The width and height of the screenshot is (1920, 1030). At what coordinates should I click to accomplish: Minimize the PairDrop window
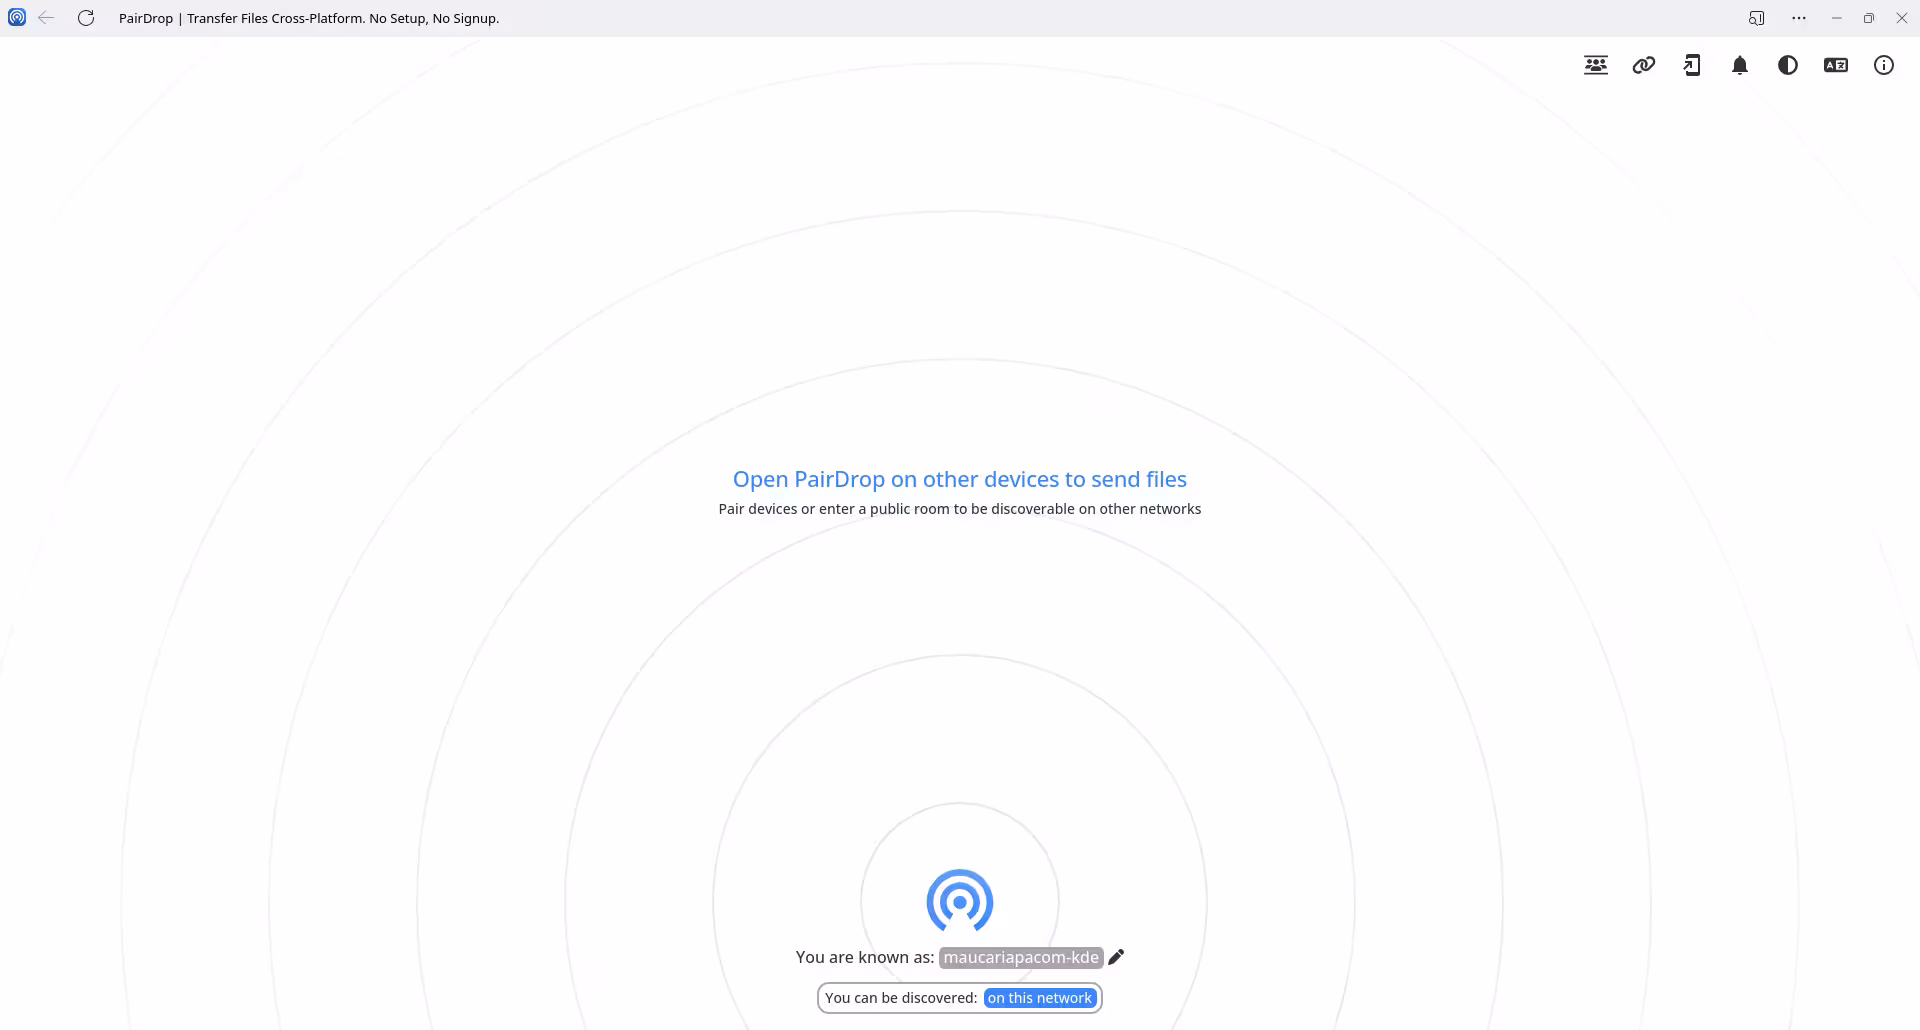(x=1836, y=18)
